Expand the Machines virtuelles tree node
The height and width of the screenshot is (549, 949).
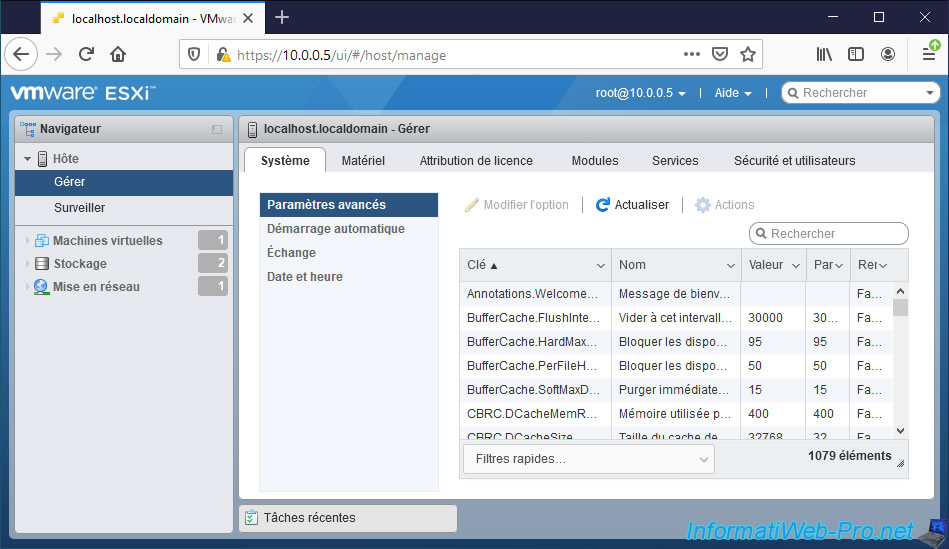click(27, 241)
